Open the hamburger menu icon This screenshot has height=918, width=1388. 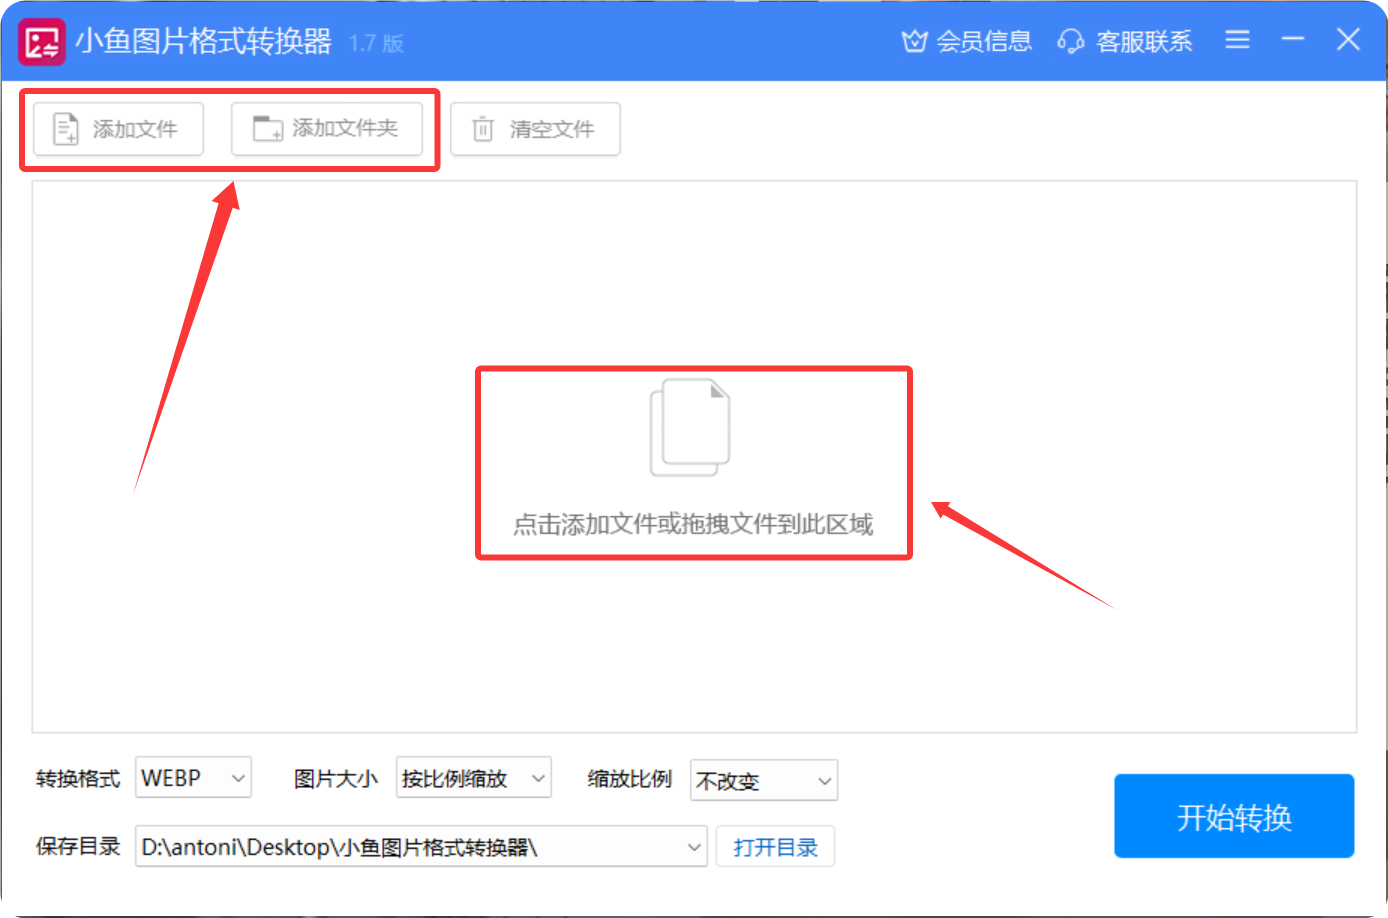point(1237,40)
